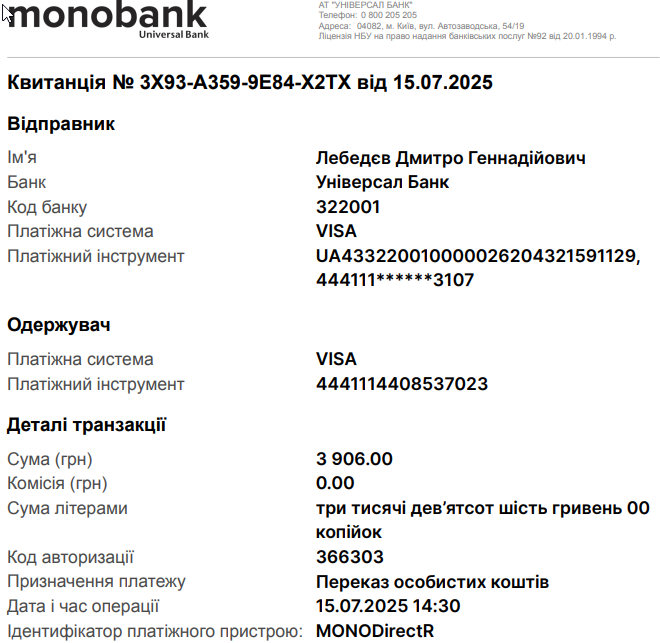This screenshot has height=643, width=660.
Task: Click the device identifier MONODirectR
Action: pyautogui.click(x=375, y=631)
